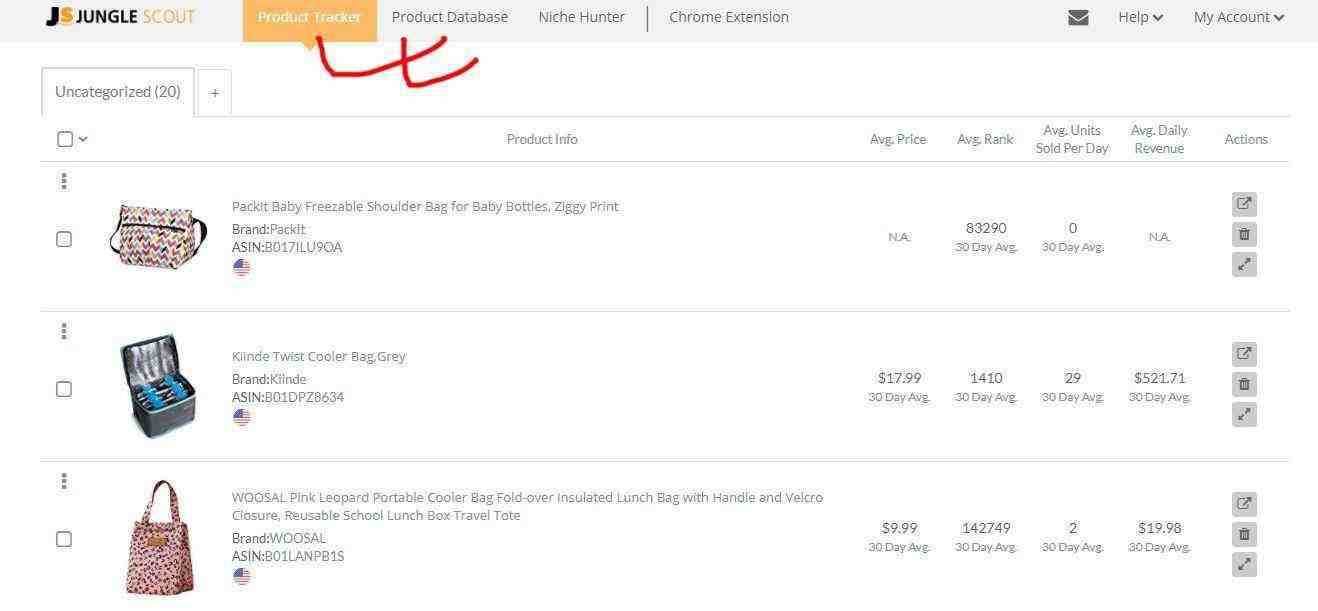Click the $521.71 daily revenue value
The width and height of the screenshot is (1318, 611).
pos(1160,378)
